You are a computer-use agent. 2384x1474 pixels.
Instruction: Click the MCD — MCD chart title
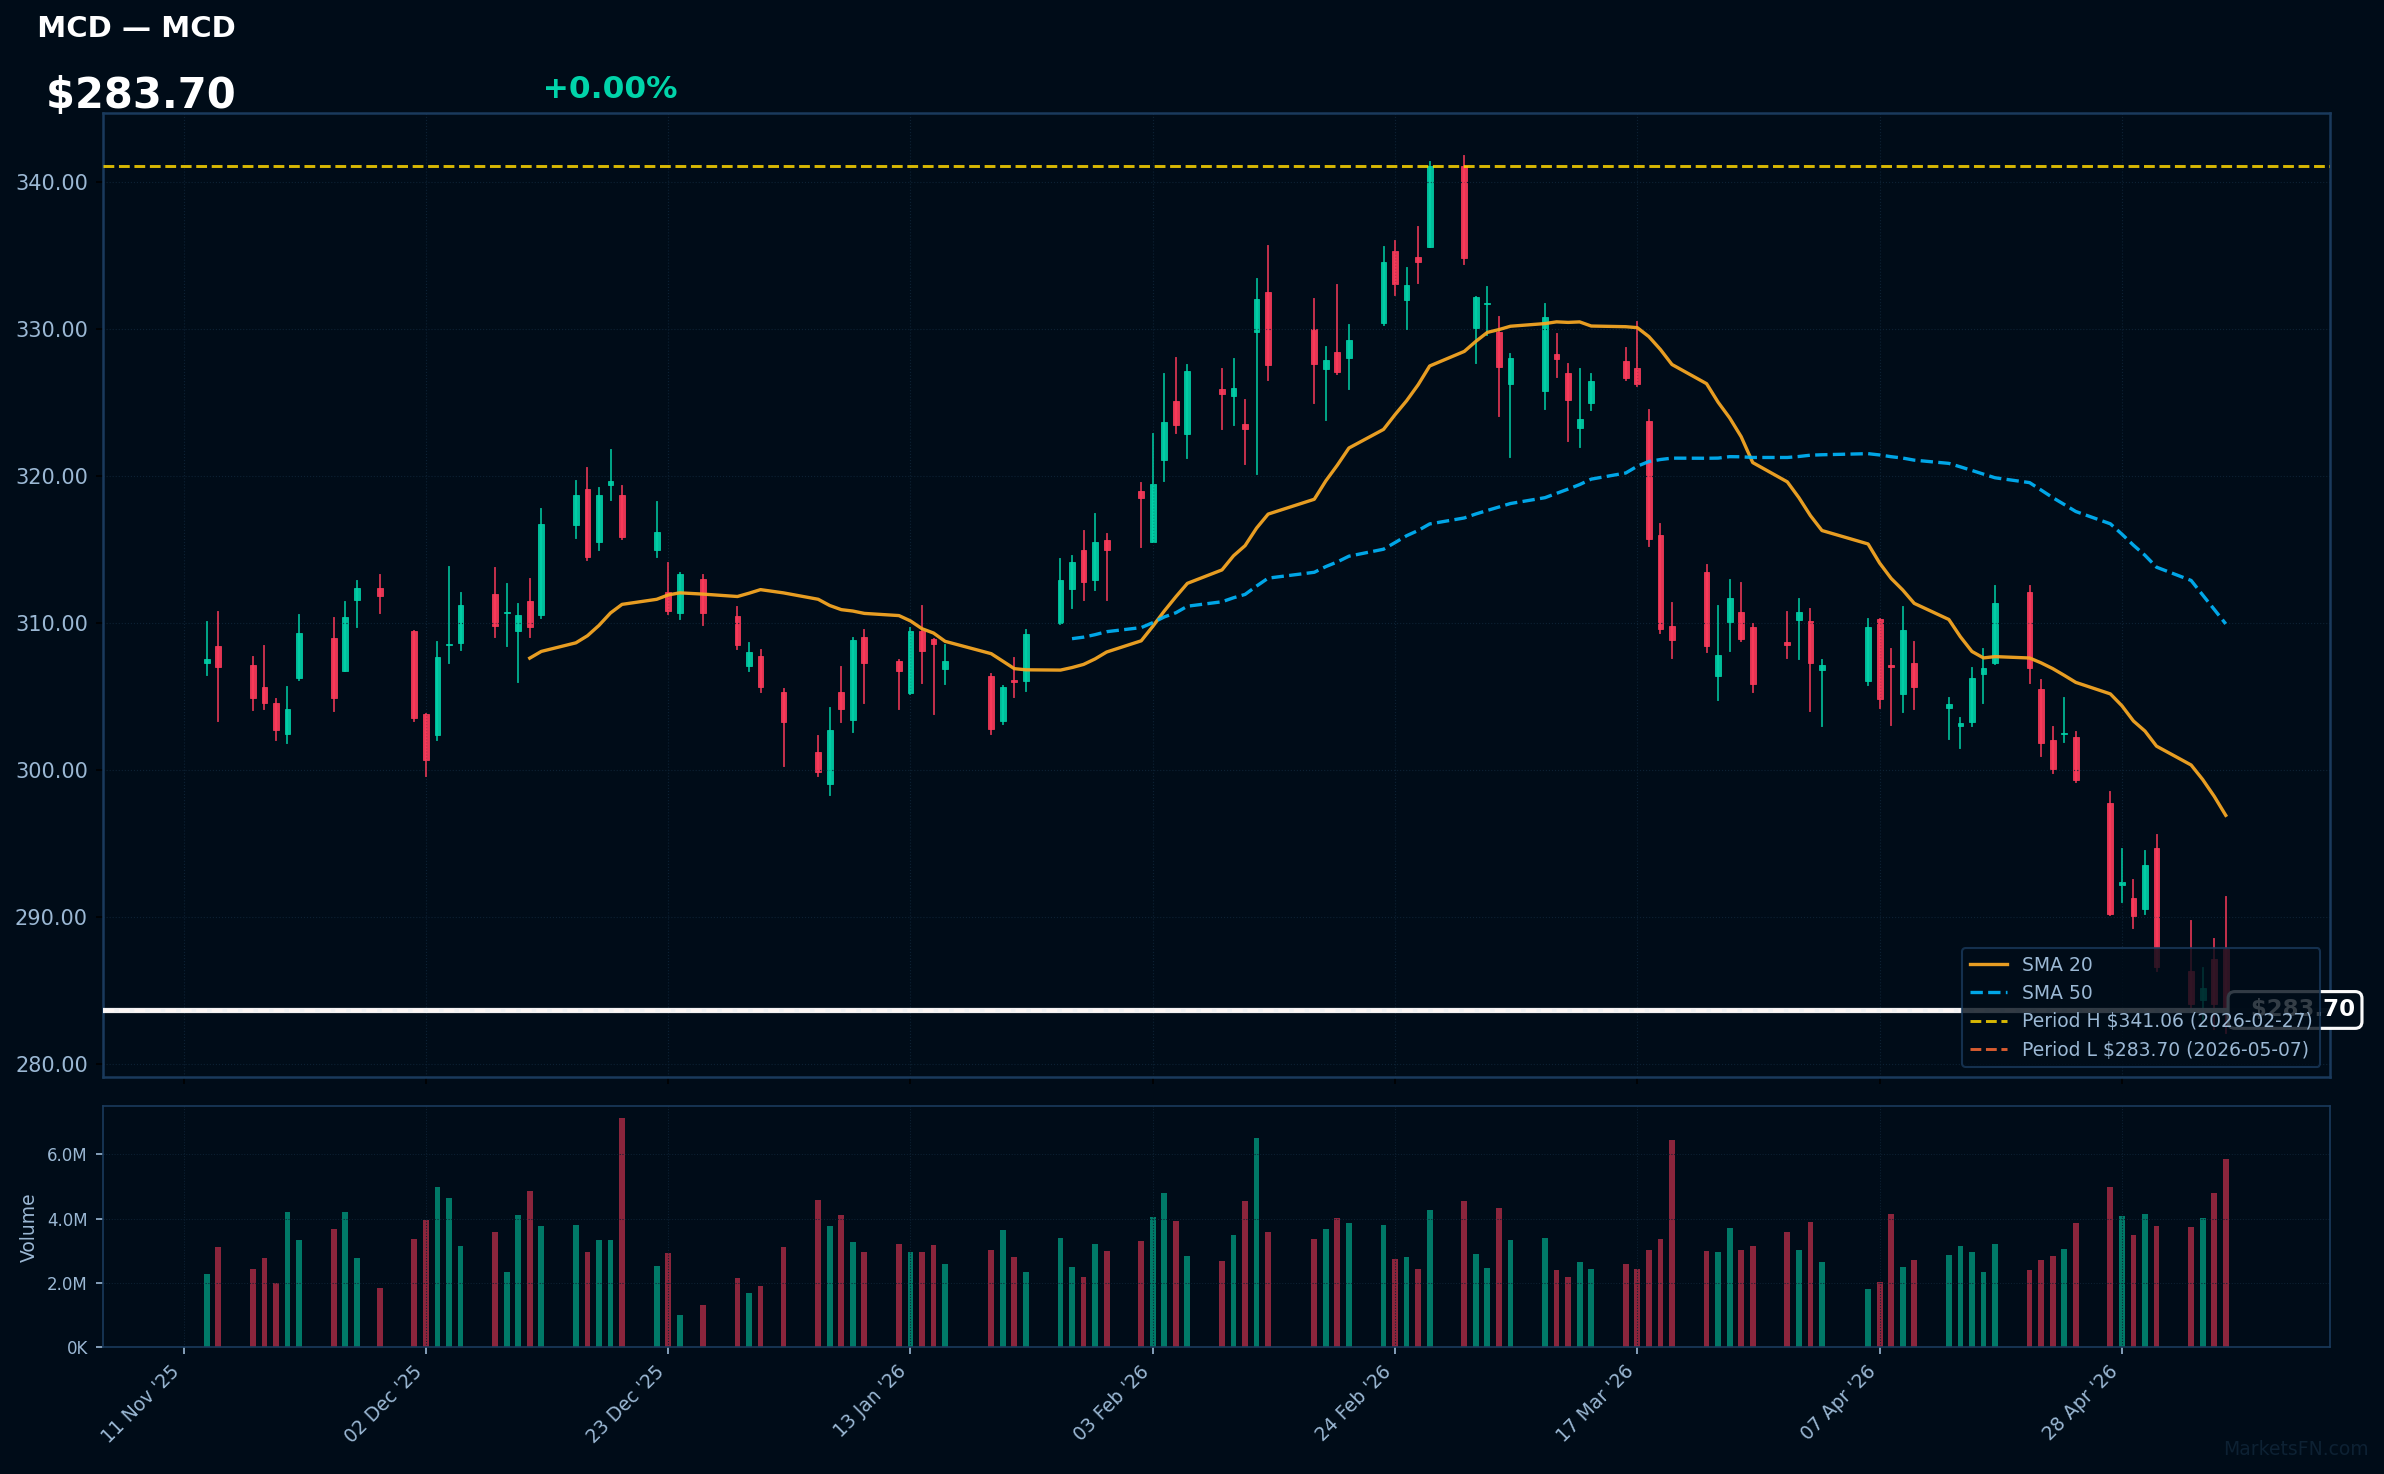click(x=136, y=28)
